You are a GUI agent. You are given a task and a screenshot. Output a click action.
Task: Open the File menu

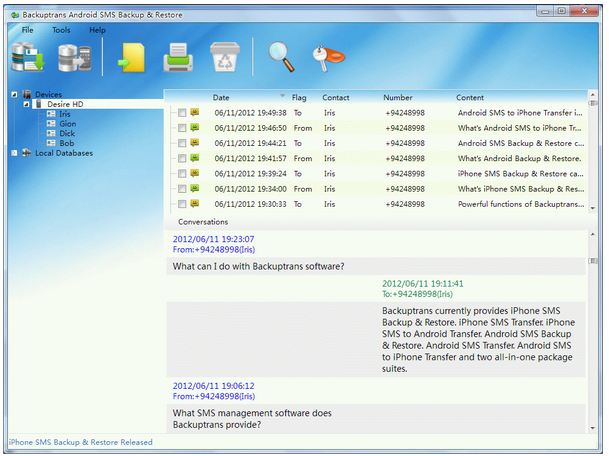pyautogui.click(x=28, y=30)
